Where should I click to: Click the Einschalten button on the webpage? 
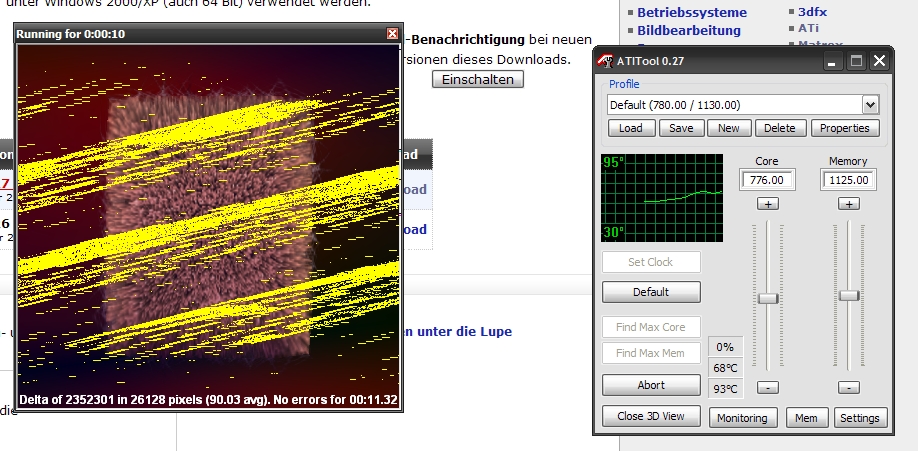[478, 79]
